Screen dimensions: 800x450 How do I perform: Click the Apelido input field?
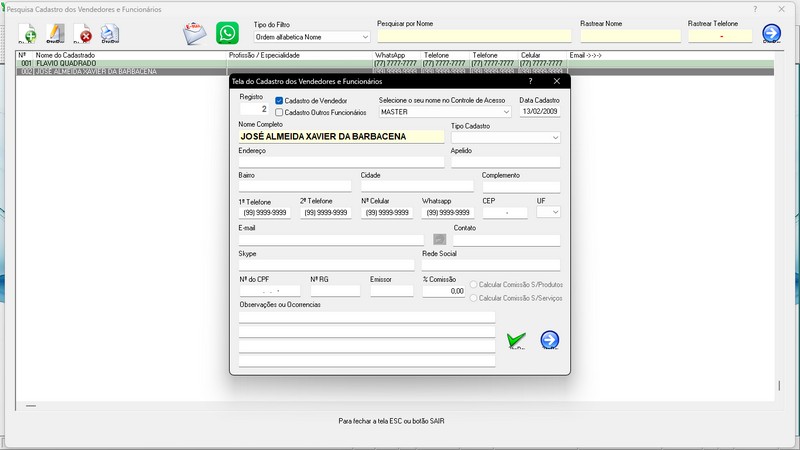(x=506, y=162)
